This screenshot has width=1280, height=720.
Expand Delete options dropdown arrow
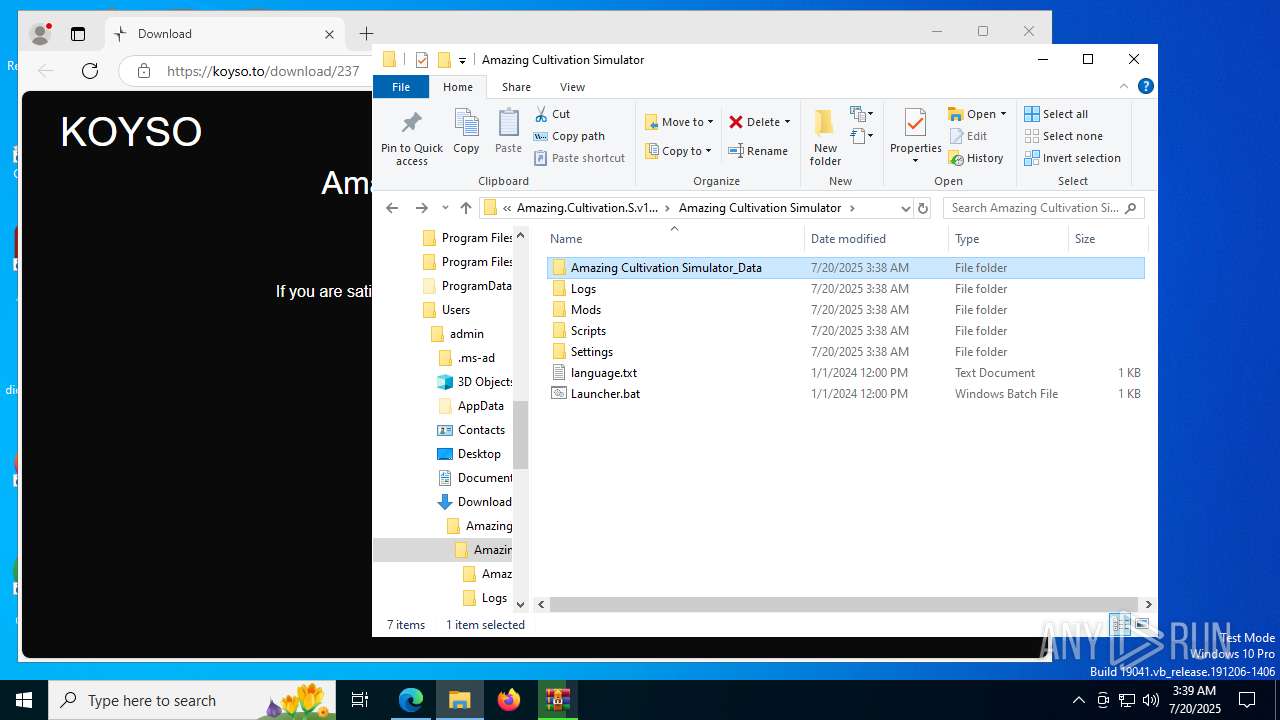[x=787, y=122]
